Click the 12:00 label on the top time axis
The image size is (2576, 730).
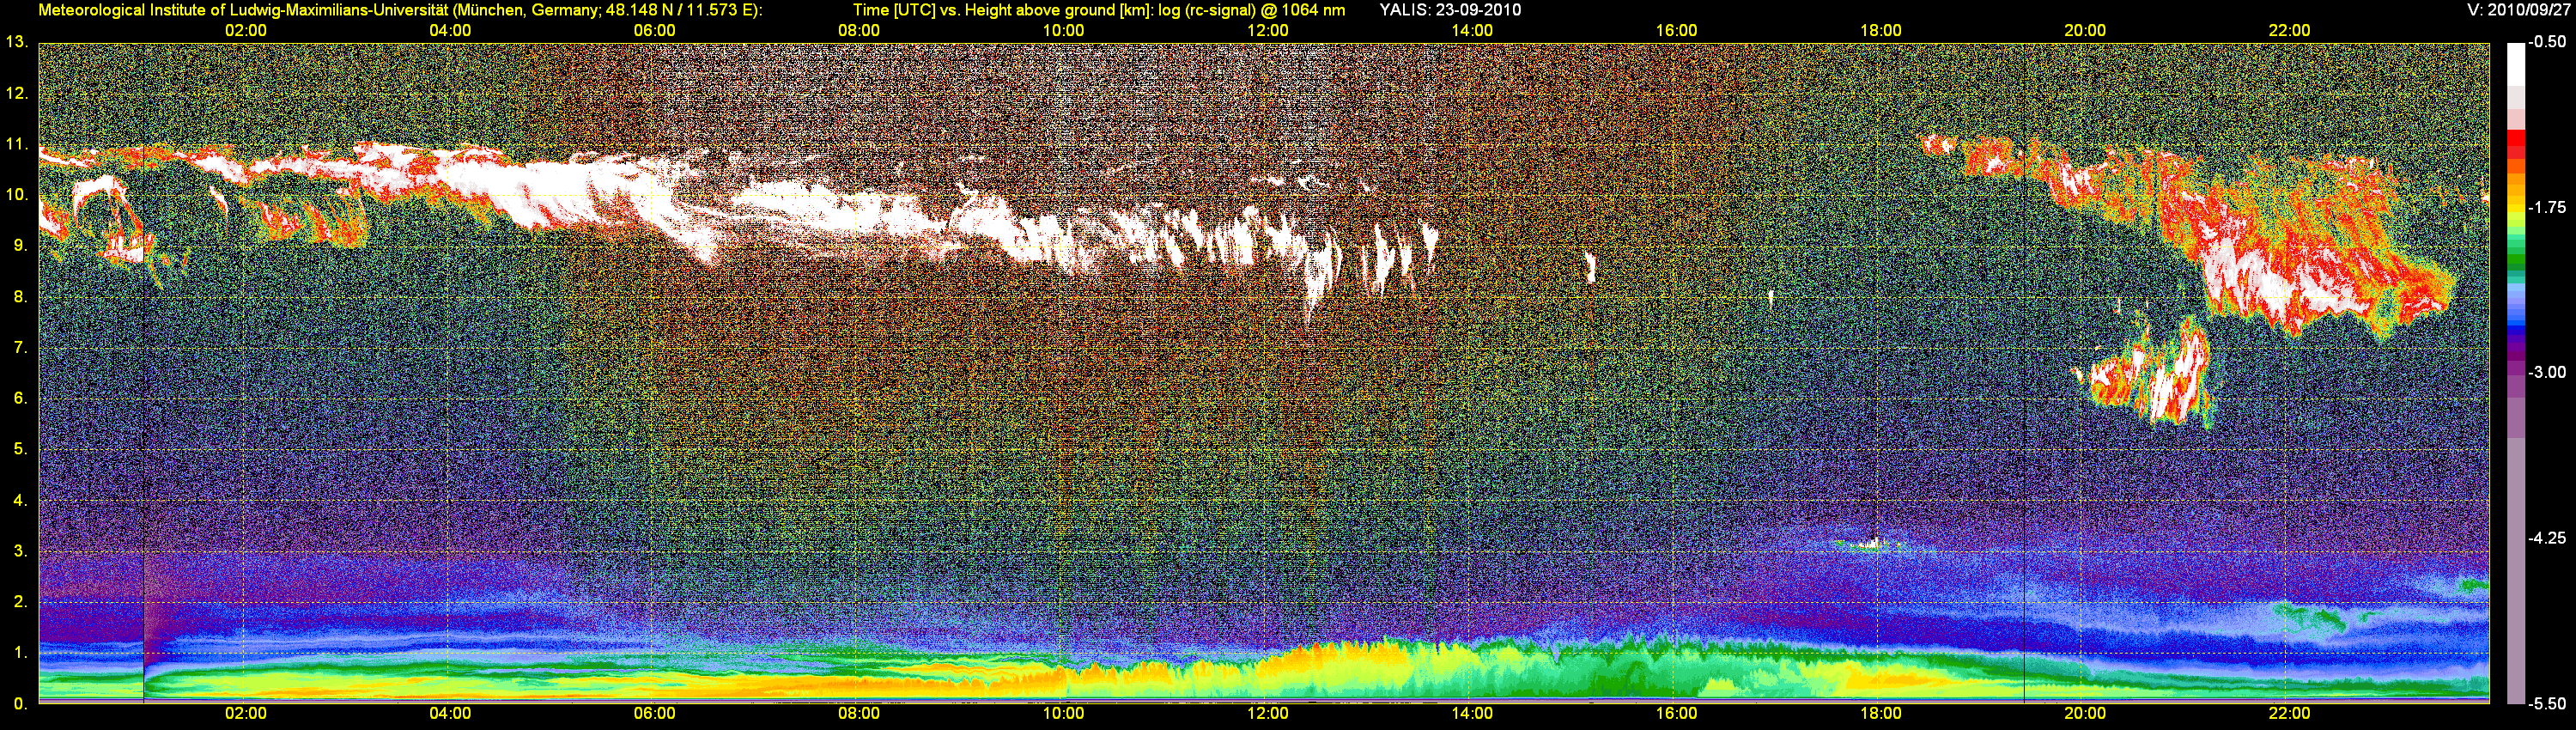(x=1268, y=30)
